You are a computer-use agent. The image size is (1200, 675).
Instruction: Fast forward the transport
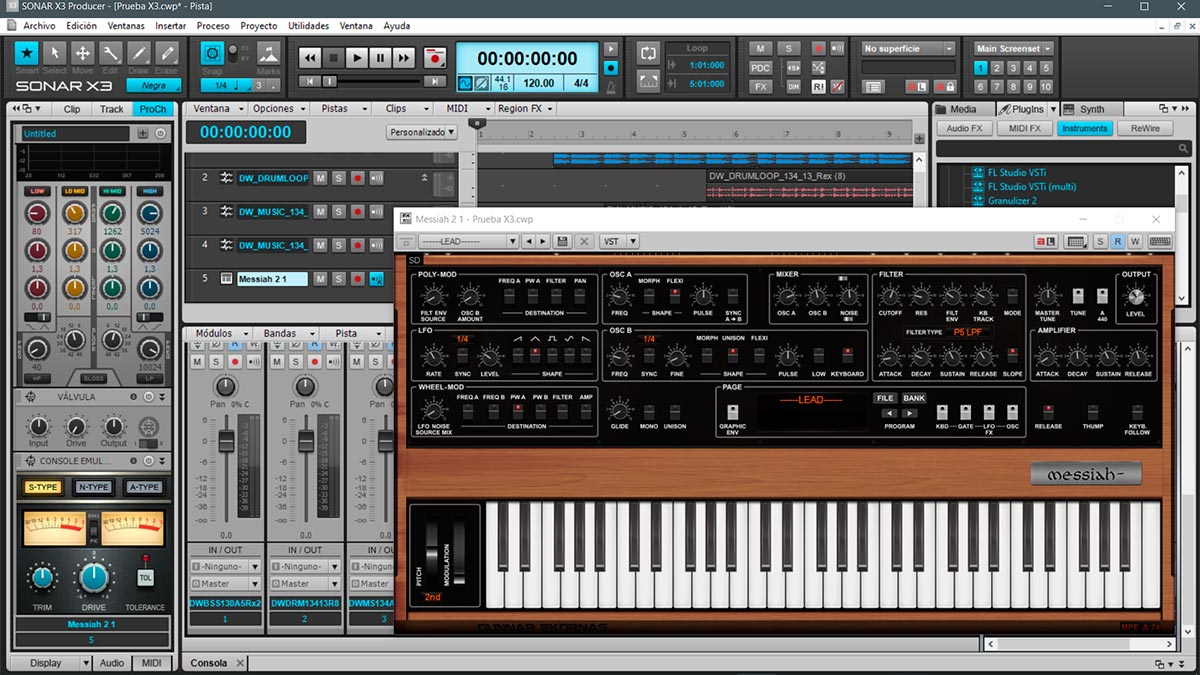403,59
